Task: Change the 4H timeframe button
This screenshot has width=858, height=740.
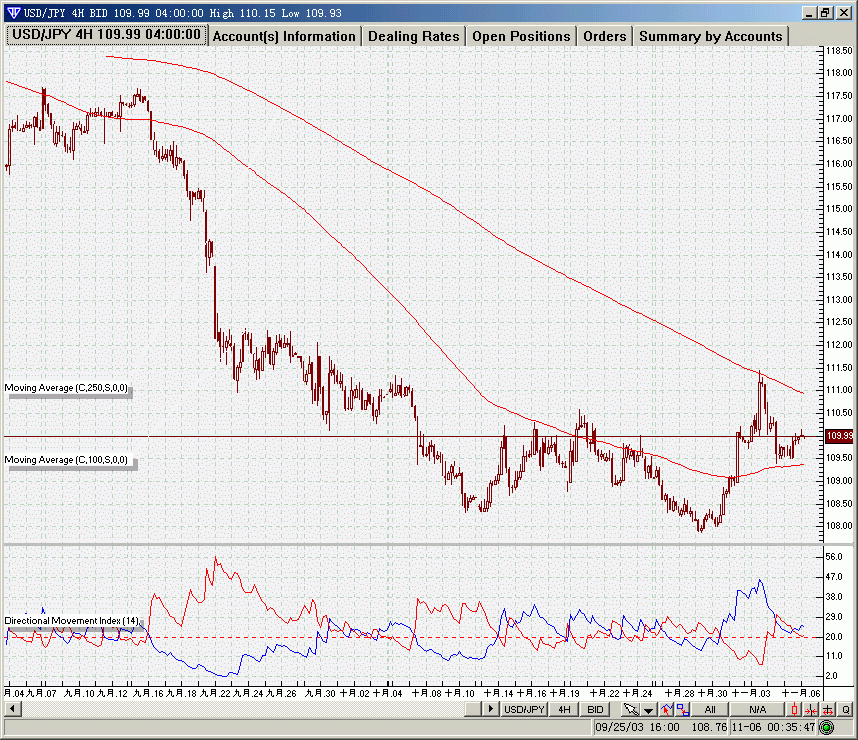Action: 564,709
